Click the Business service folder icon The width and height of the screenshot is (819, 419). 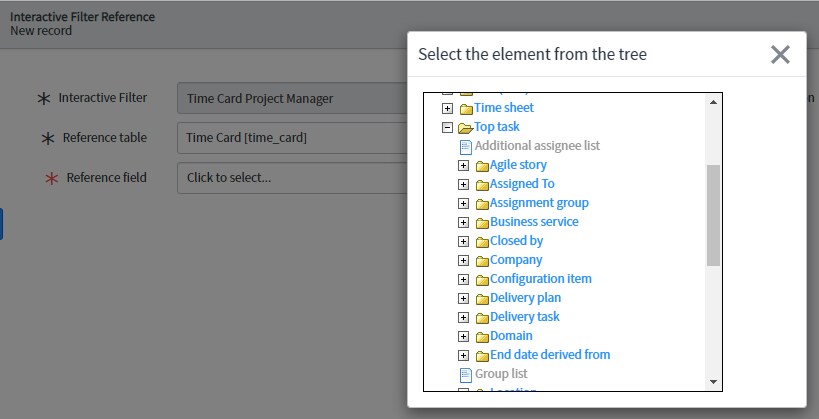tap(482, 223)
